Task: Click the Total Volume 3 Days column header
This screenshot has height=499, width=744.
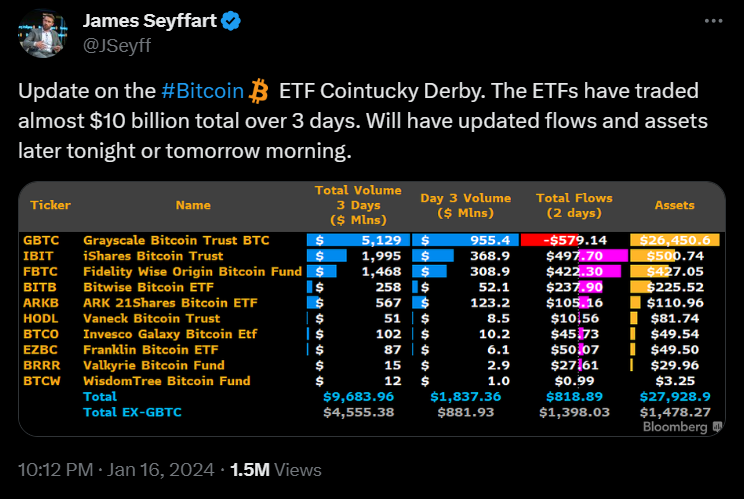Action: tap(358, 204)
